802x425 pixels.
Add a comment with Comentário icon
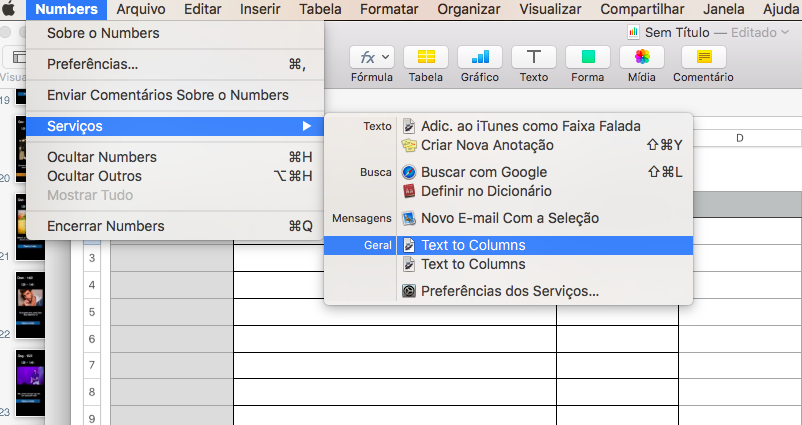(703, 57)
